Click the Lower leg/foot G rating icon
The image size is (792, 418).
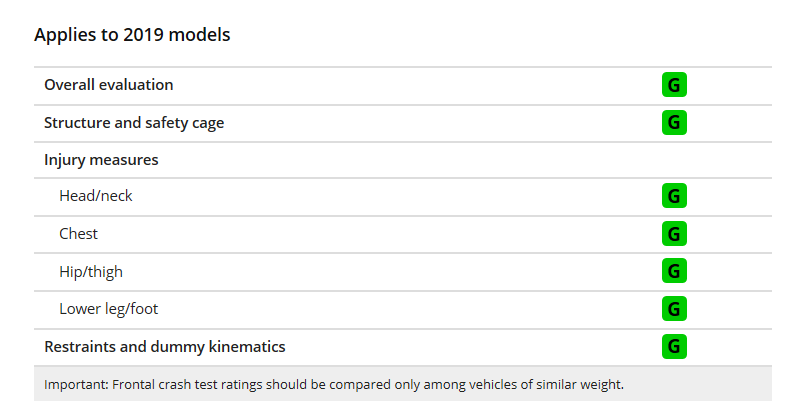point(674,309)
